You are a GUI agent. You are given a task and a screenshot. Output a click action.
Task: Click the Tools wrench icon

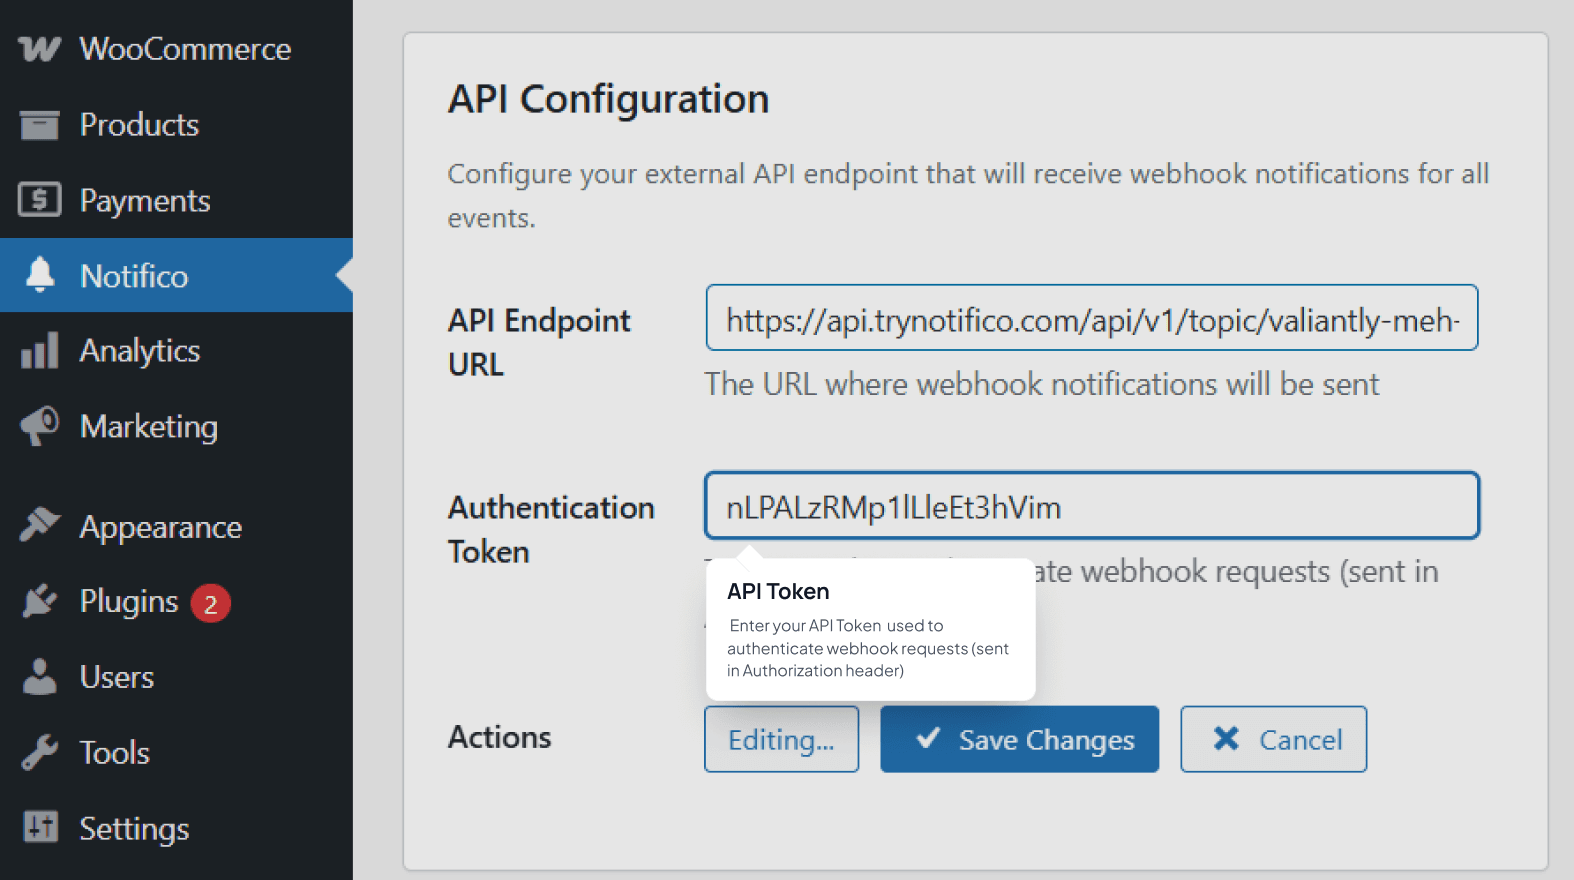click(x=39, y=753)
